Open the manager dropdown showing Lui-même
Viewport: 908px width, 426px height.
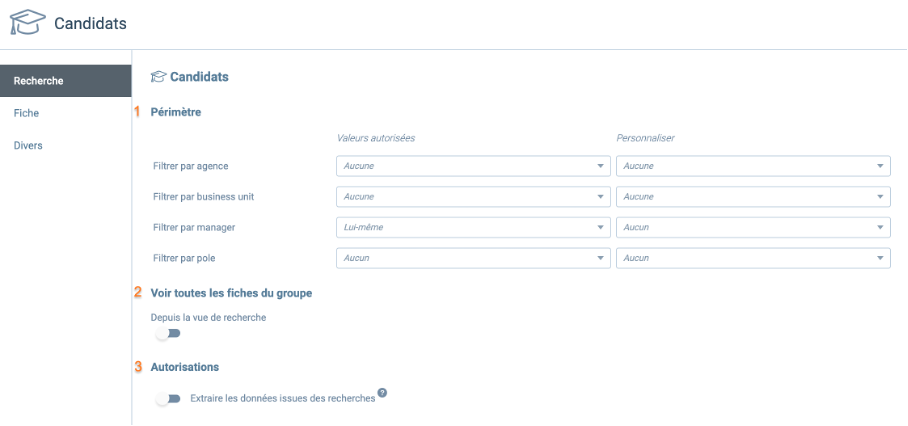473,227
